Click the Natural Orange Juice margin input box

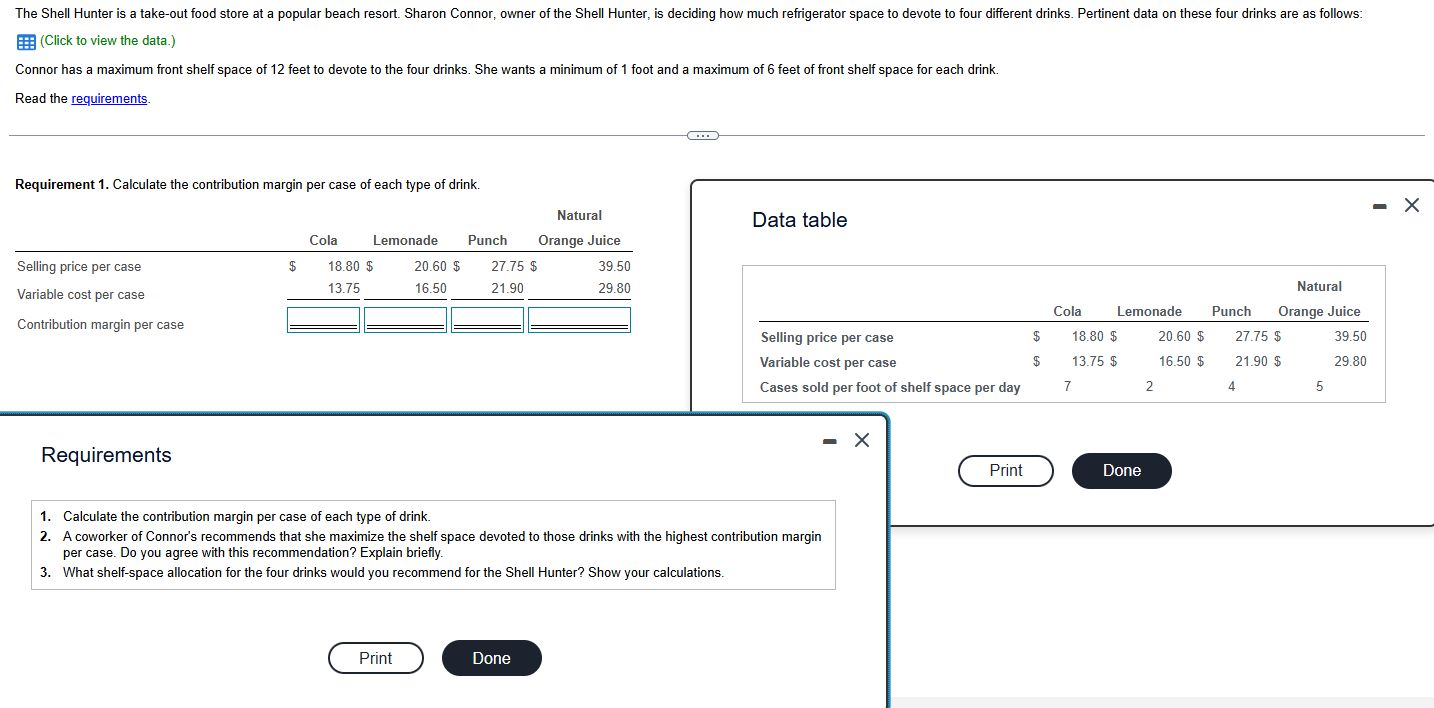(578, 319)
